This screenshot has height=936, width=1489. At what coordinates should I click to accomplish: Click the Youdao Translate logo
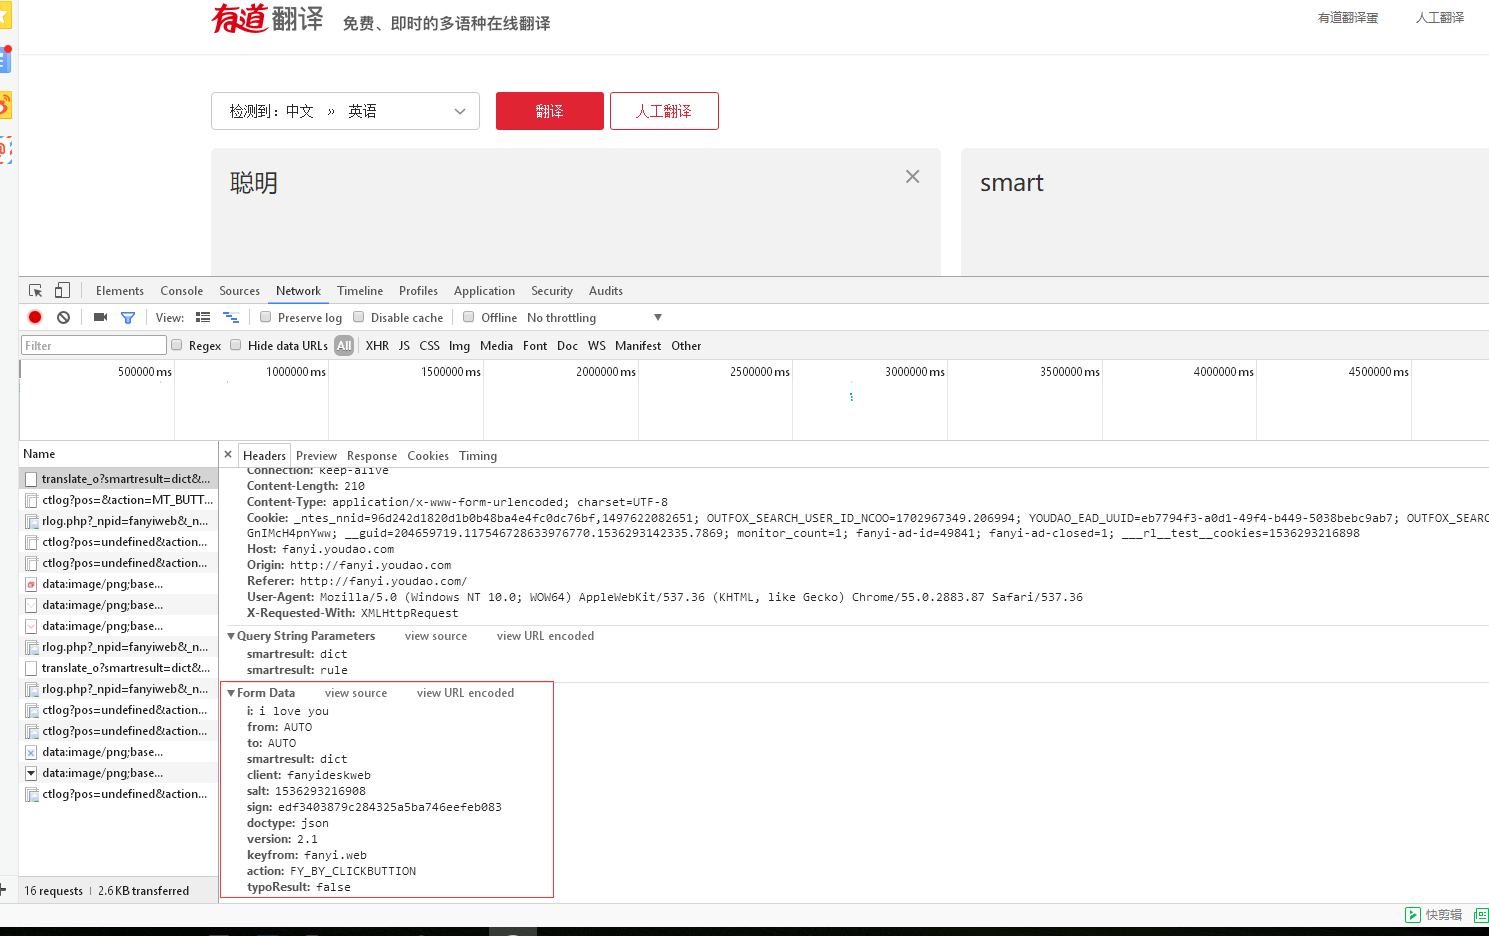pyautogui.click(x=268, y=18)
